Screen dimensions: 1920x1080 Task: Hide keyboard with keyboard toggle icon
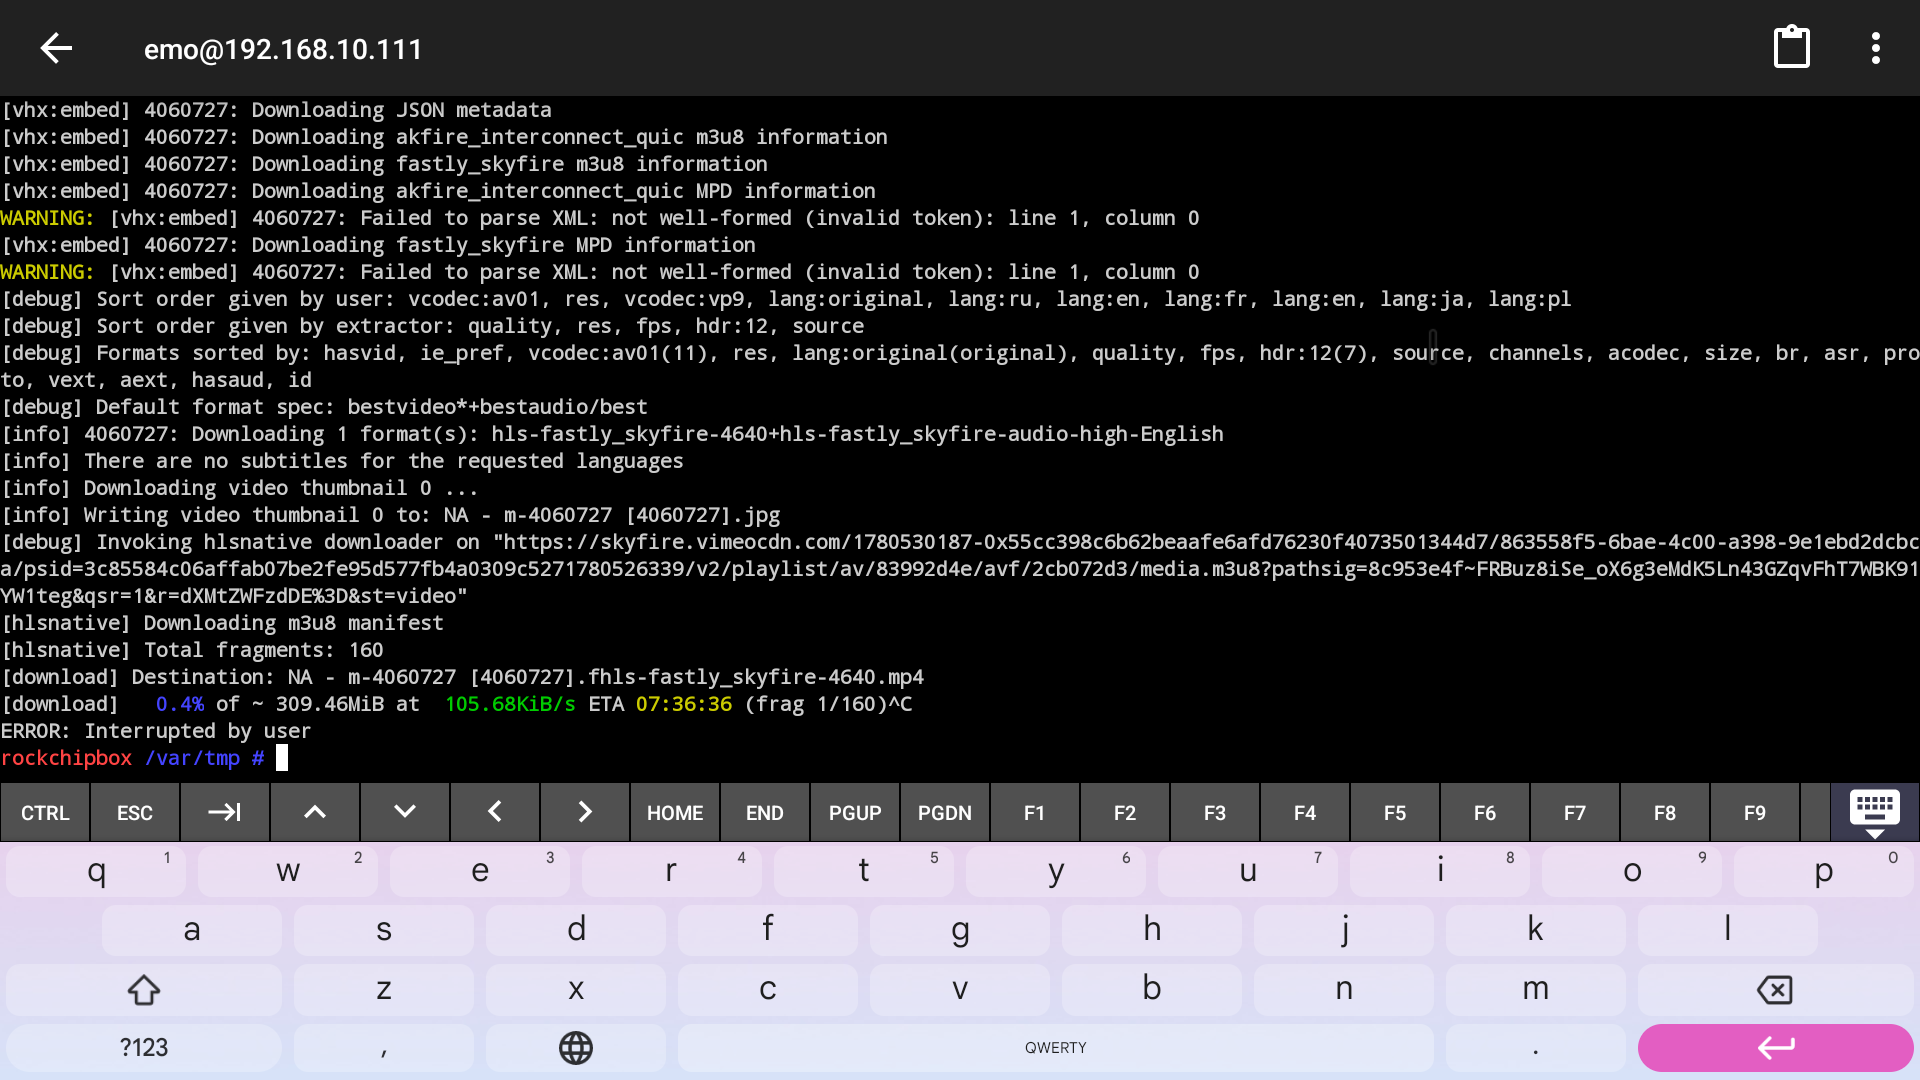tap(1875, 813)
